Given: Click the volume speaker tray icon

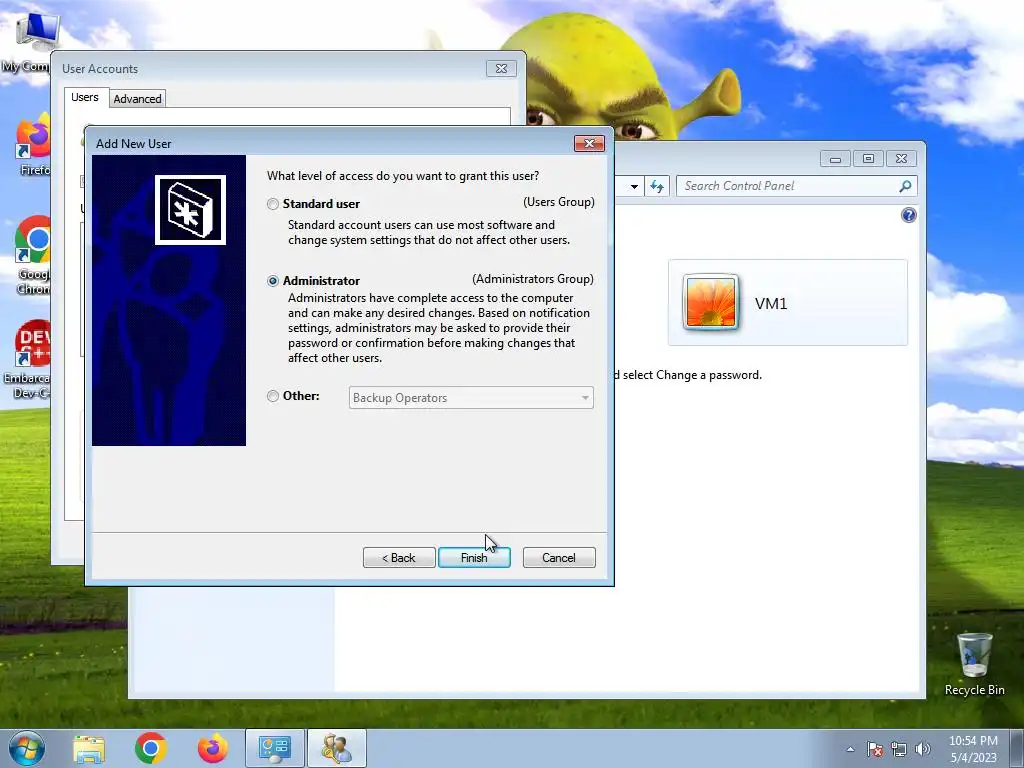Looking at the screenshot, I should (922, 749).
